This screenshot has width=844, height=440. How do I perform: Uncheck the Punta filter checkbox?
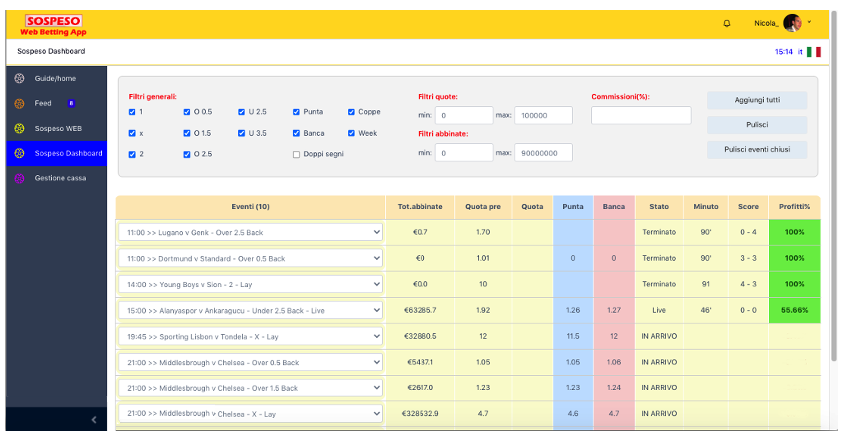pos(296,112)
